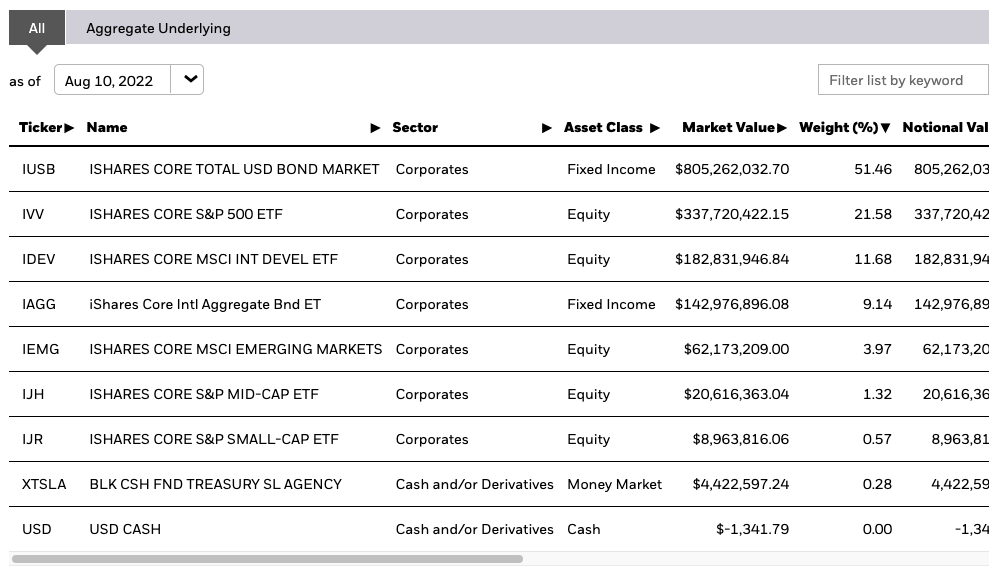The image size is (1002, 578).
Task: Click the USD CASH name cell
Action: point(125,529)
